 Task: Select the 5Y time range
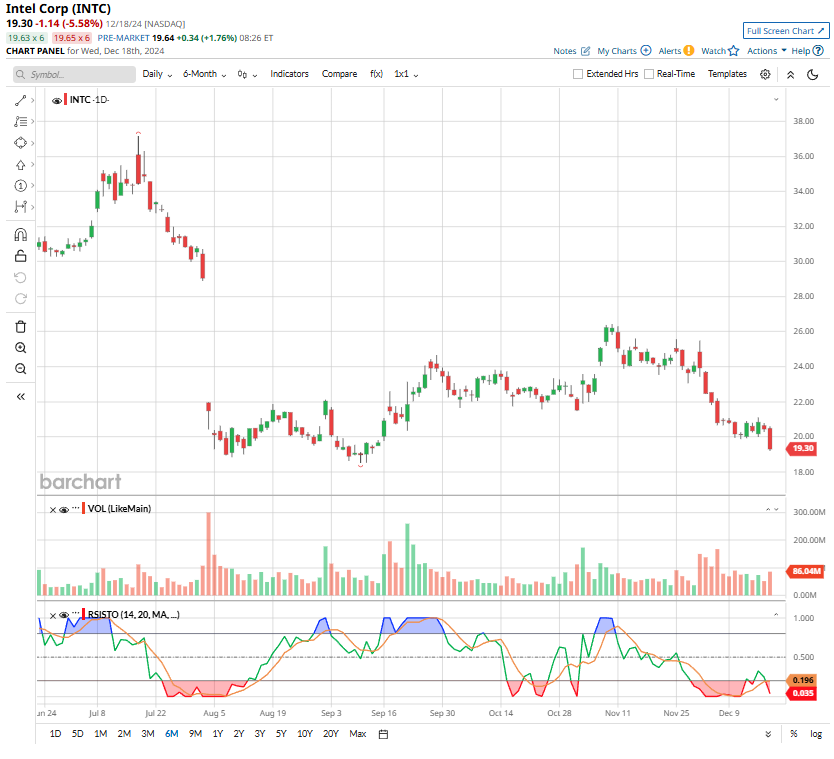pyautogui.click(x=281, y=733)
